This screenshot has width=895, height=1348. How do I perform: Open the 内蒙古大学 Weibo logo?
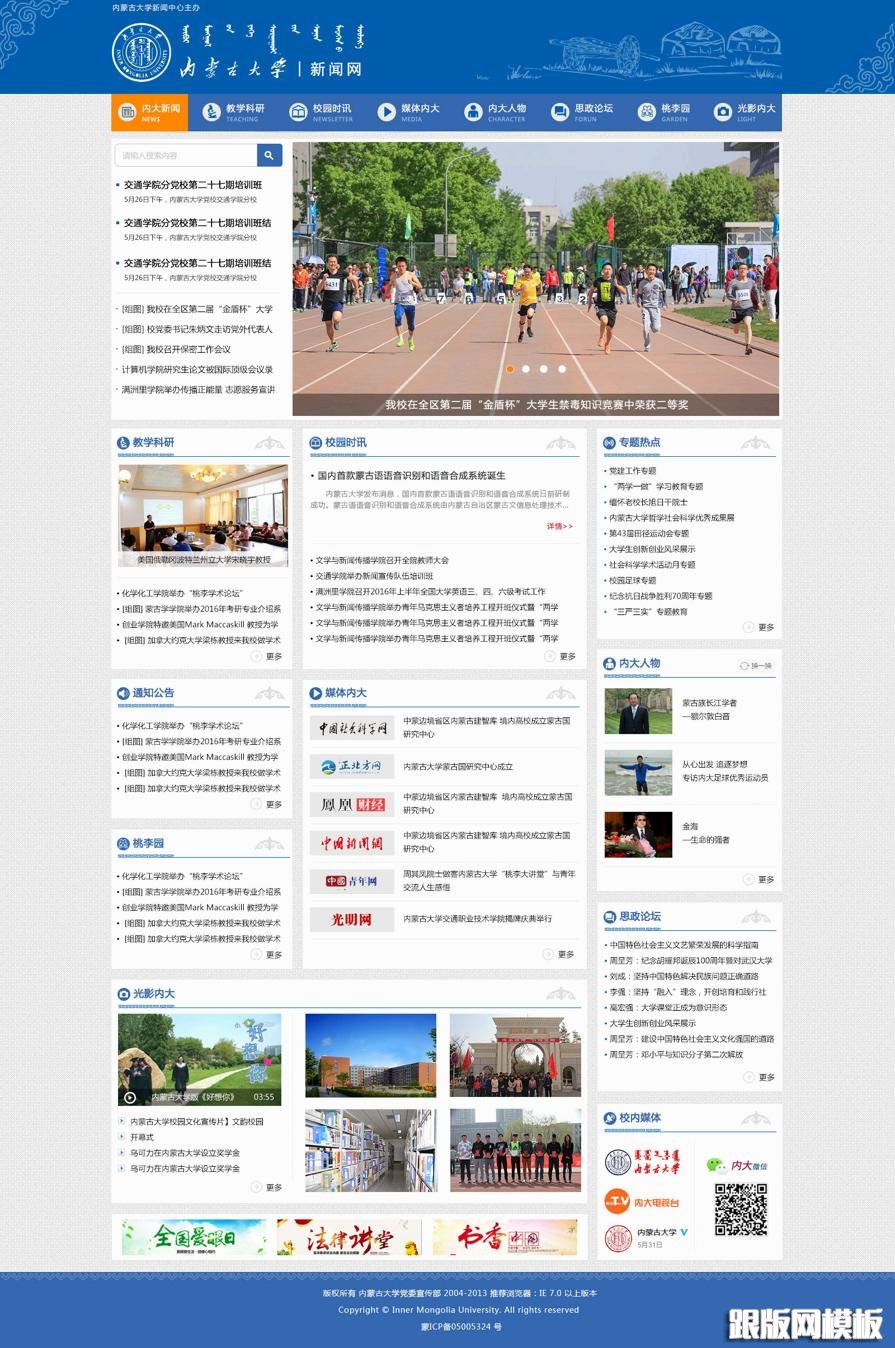click(x=618, y=1238)
